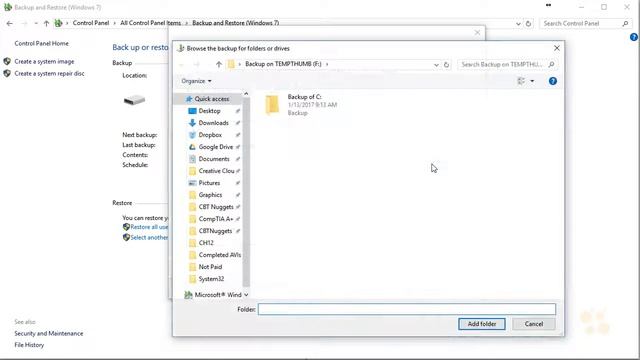The image size is (640, 360).
Task: Click Restore all users' files link
Action: [149, 227]
